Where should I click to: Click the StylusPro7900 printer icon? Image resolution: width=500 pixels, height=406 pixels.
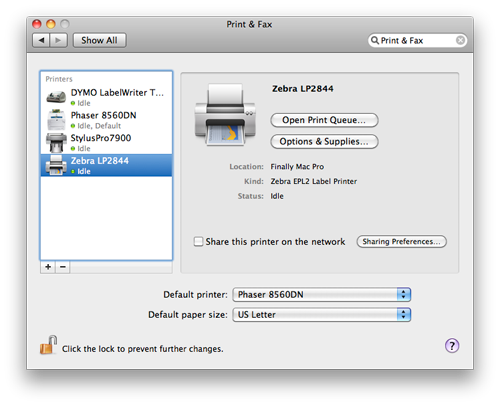(x=56, y=142)
